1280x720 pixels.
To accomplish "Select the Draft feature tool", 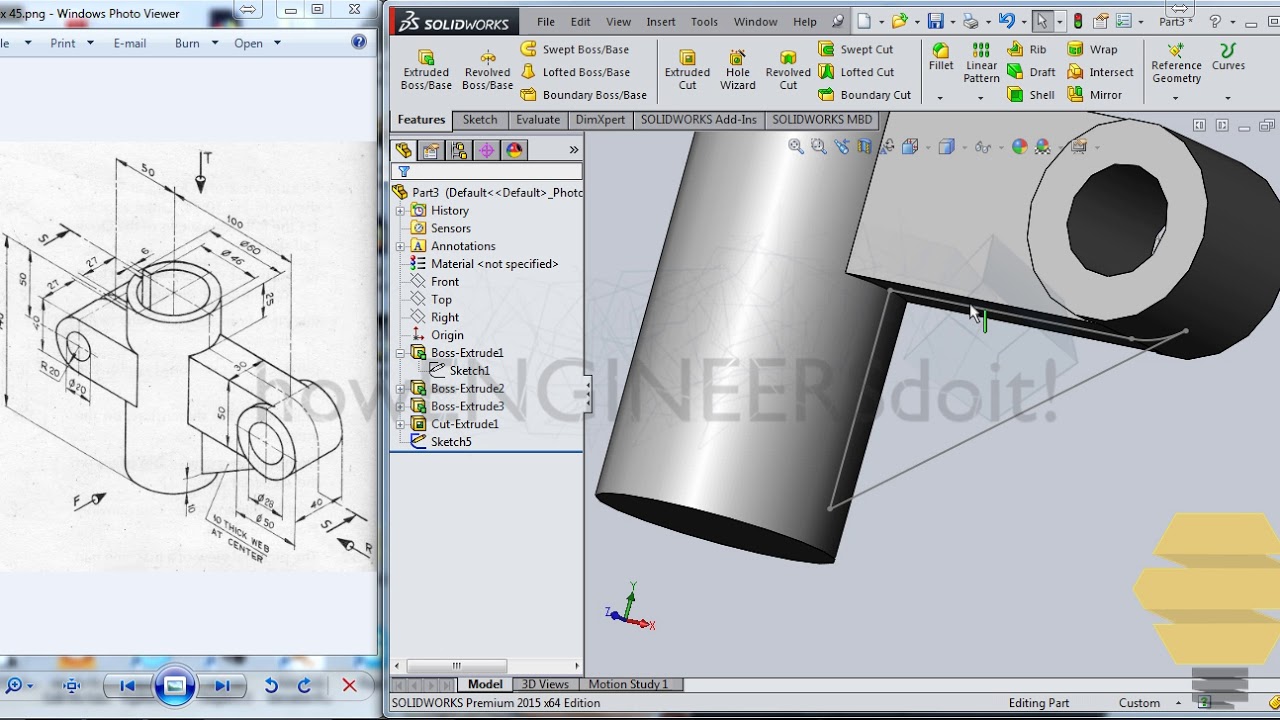I will [1031, 72].
